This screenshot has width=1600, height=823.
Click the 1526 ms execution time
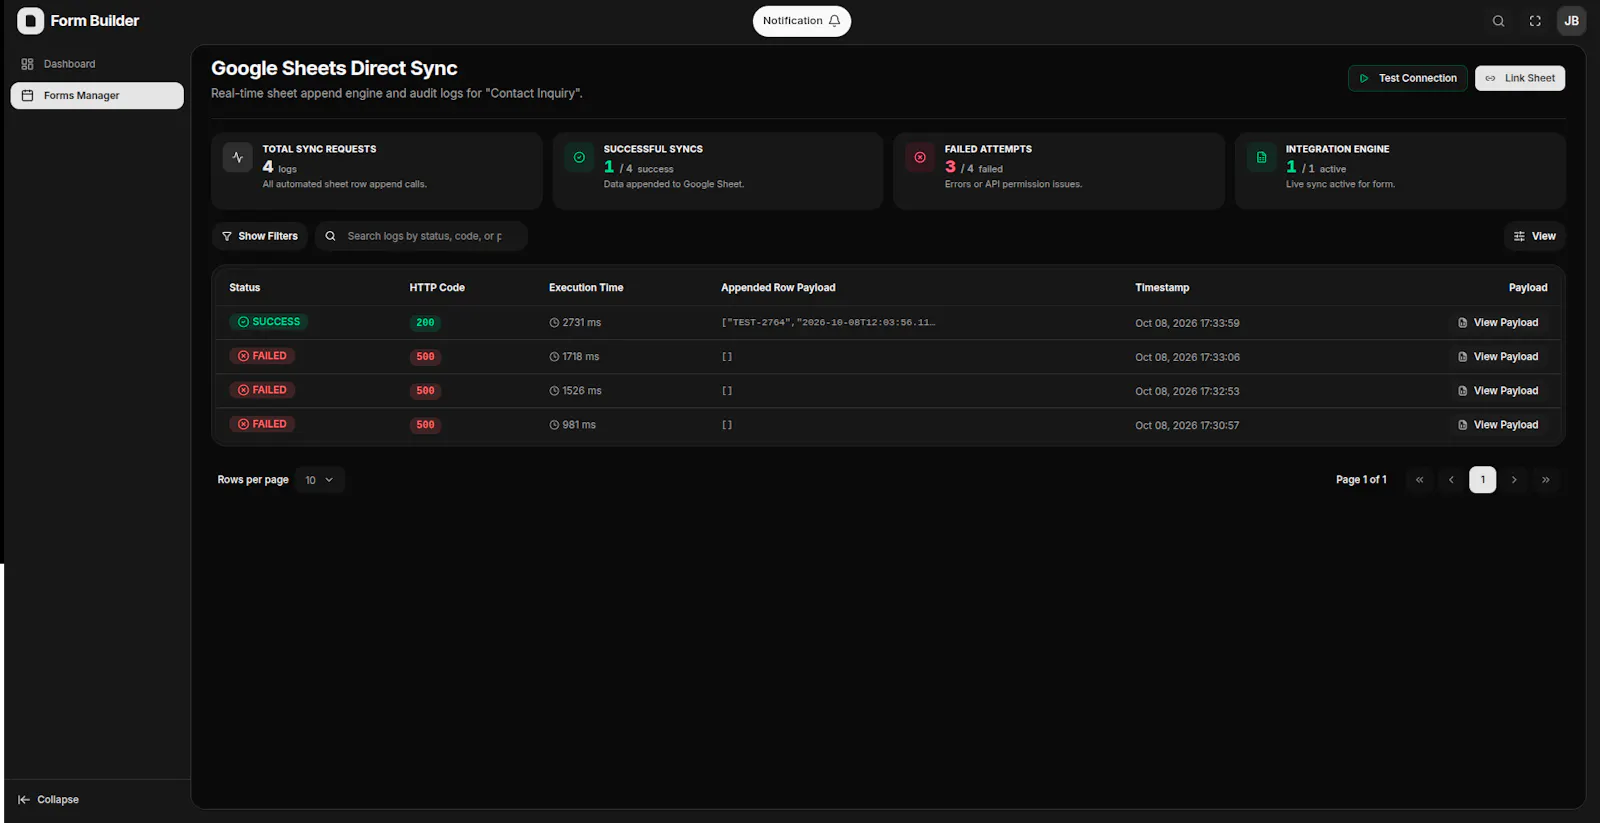click(x=575, y=391)
